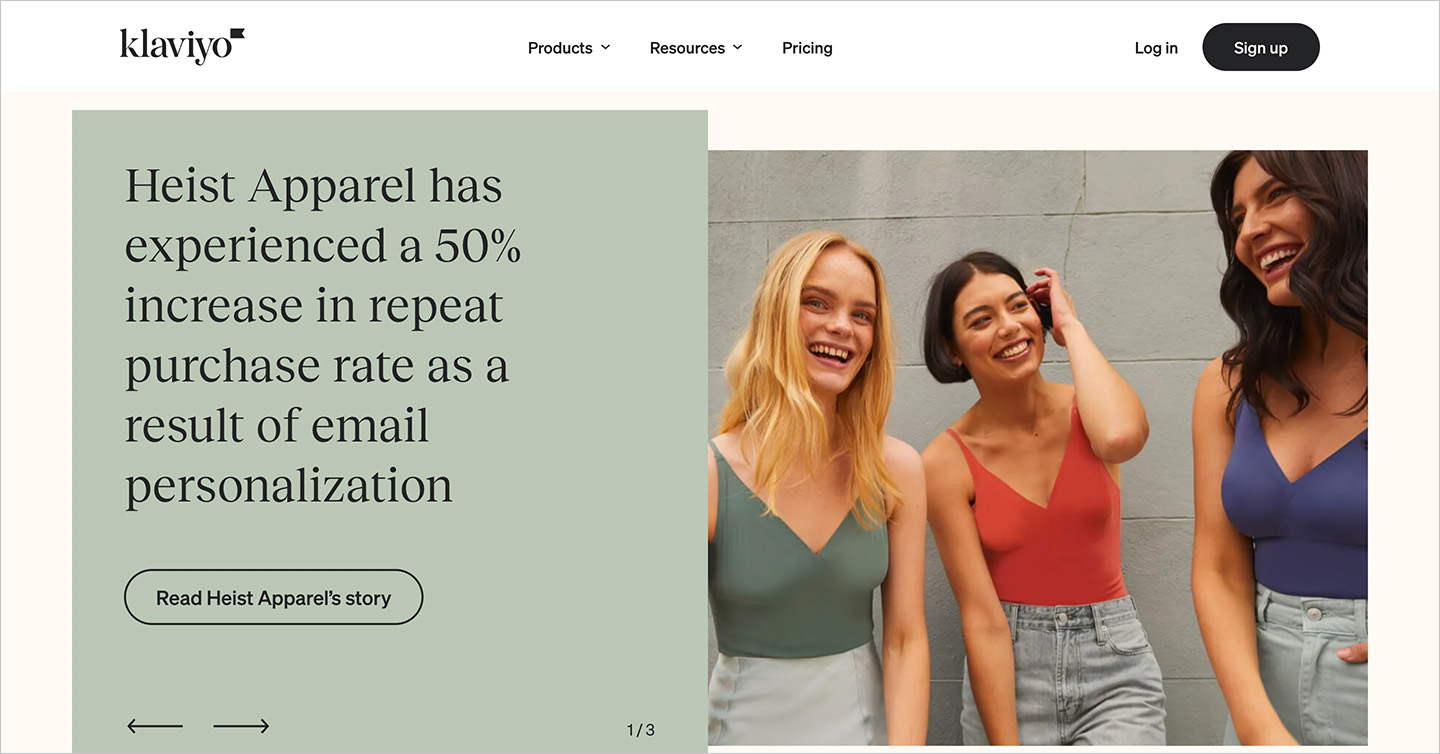
Task: Click the Heist Apparel headline text
Action: [323, 336]
